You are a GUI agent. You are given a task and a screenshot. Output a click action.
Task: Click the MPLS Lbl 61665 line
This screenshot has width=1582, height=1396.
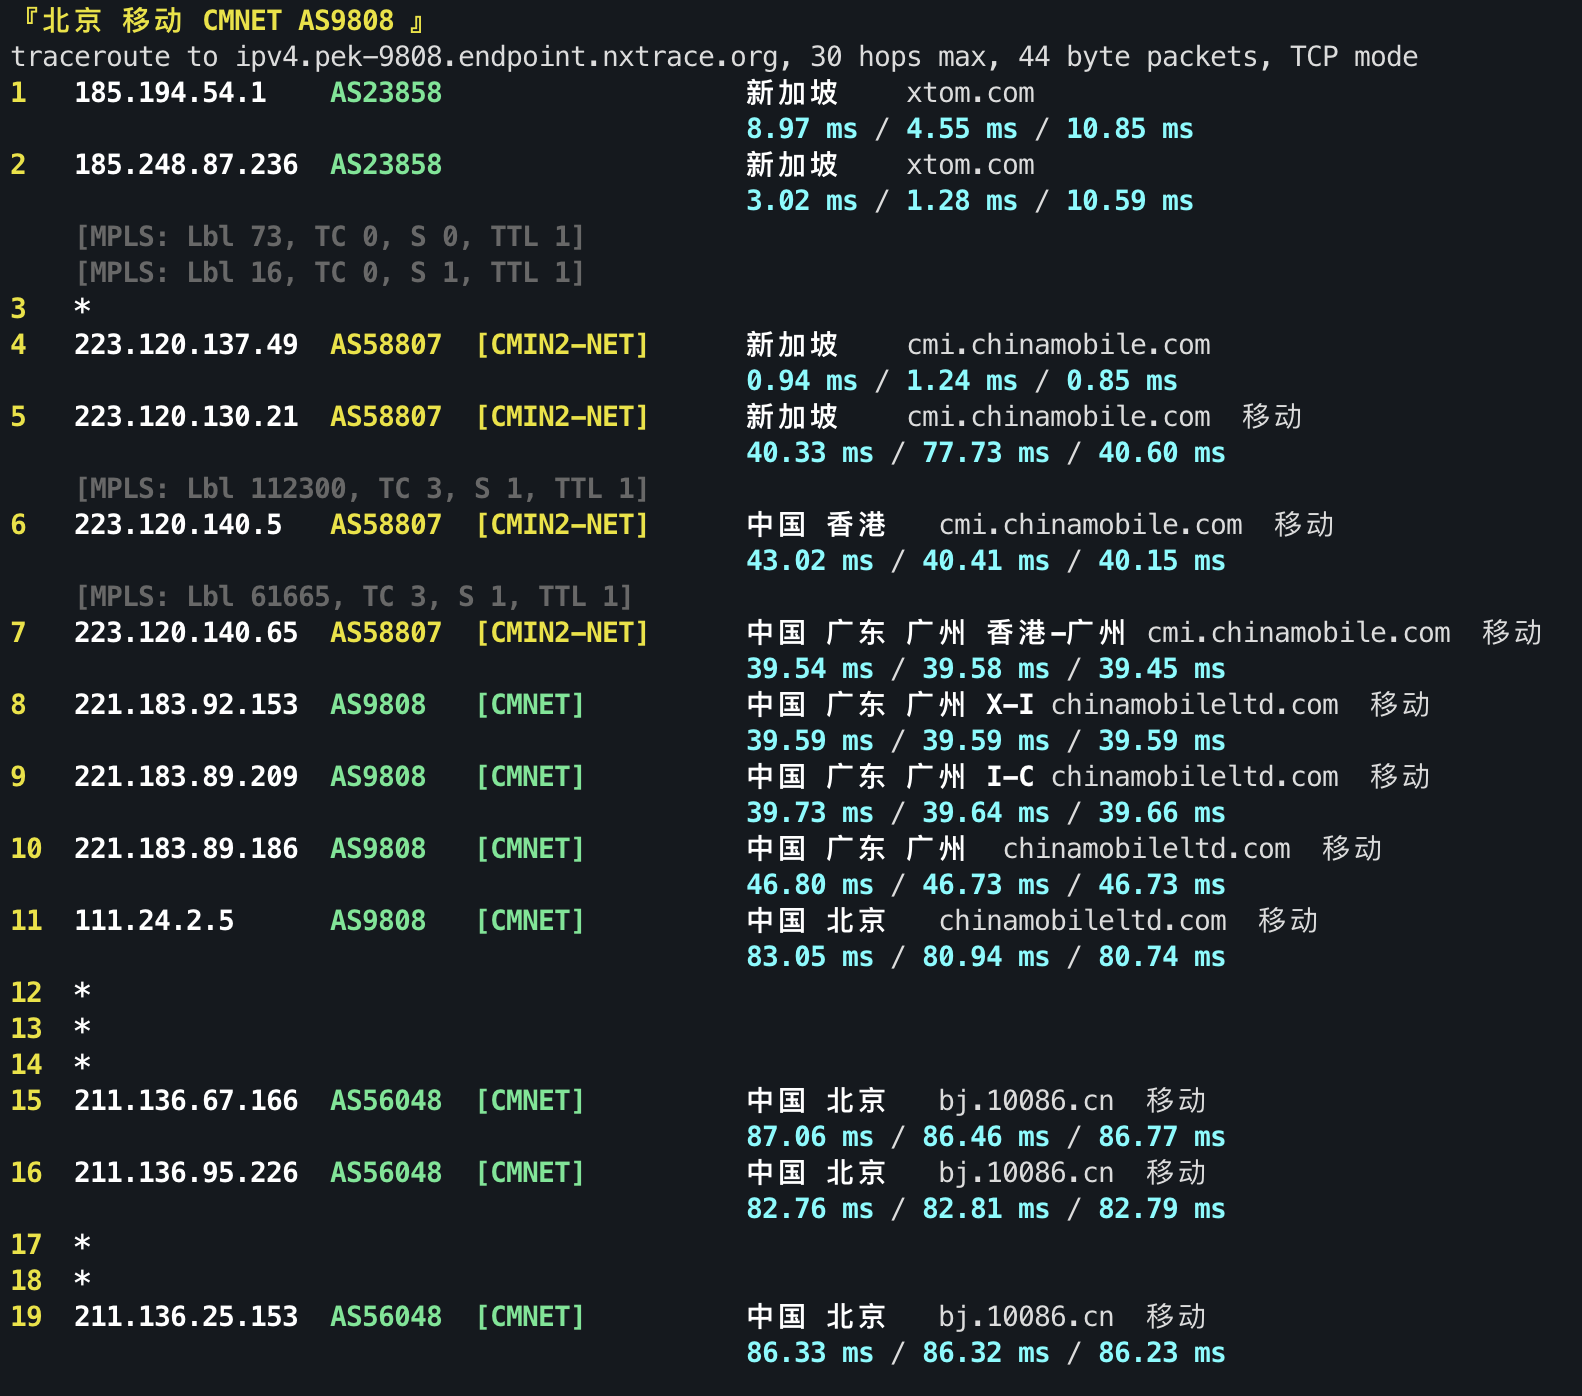click(x=354, y=597)
